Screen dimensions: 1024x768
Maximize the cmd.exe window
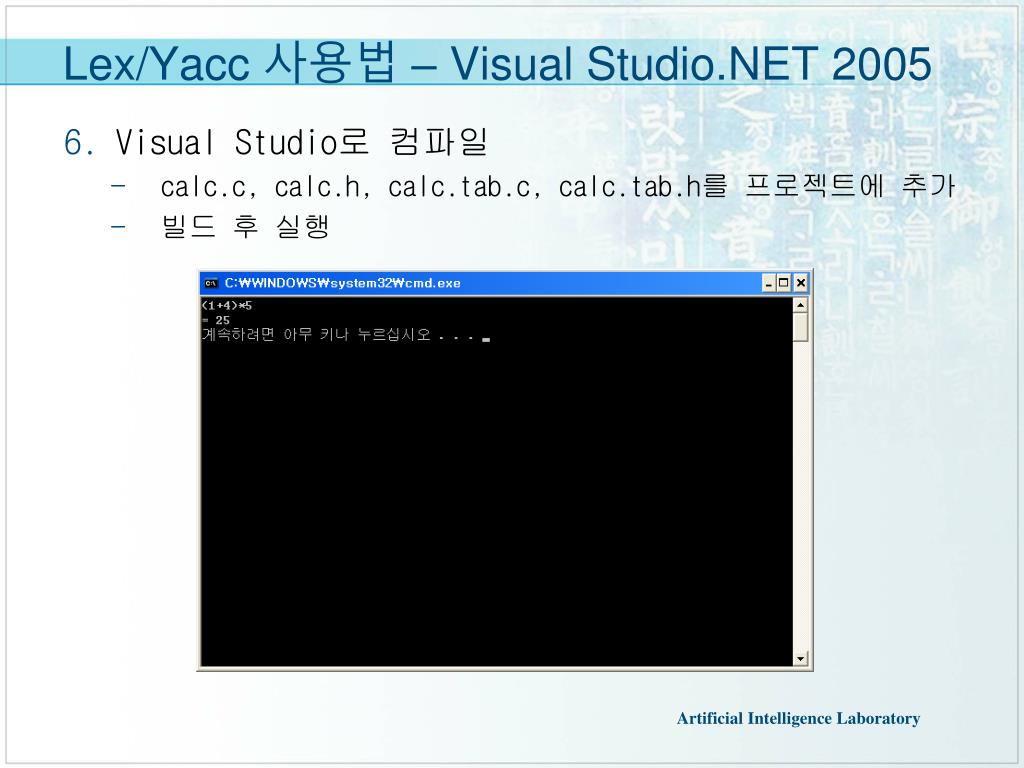(784, 283)
